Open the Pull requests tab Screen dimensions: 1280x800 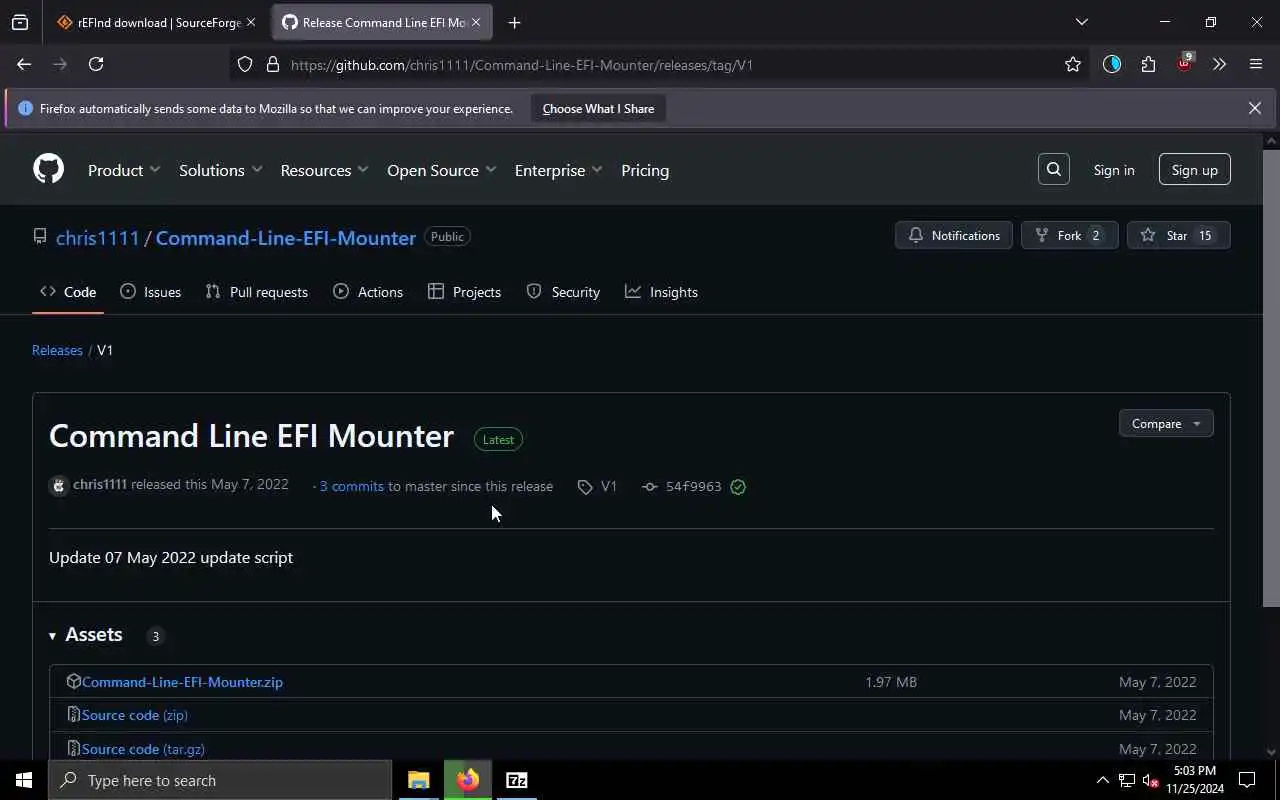click(257, 292)
